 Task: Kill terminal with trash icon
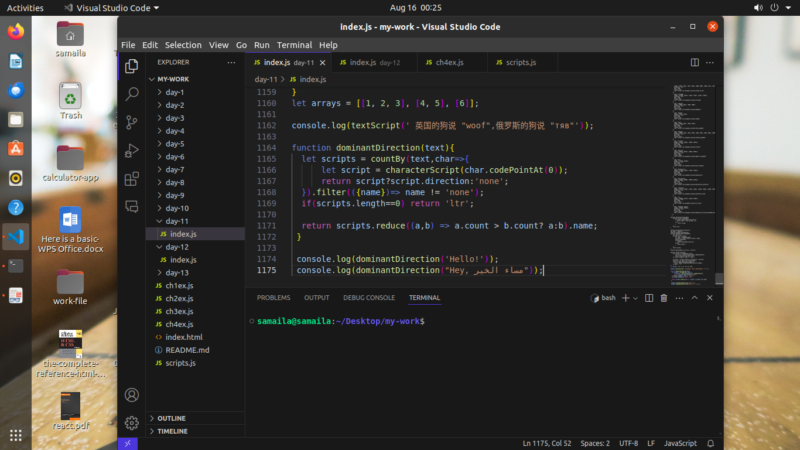coord(664,298)
